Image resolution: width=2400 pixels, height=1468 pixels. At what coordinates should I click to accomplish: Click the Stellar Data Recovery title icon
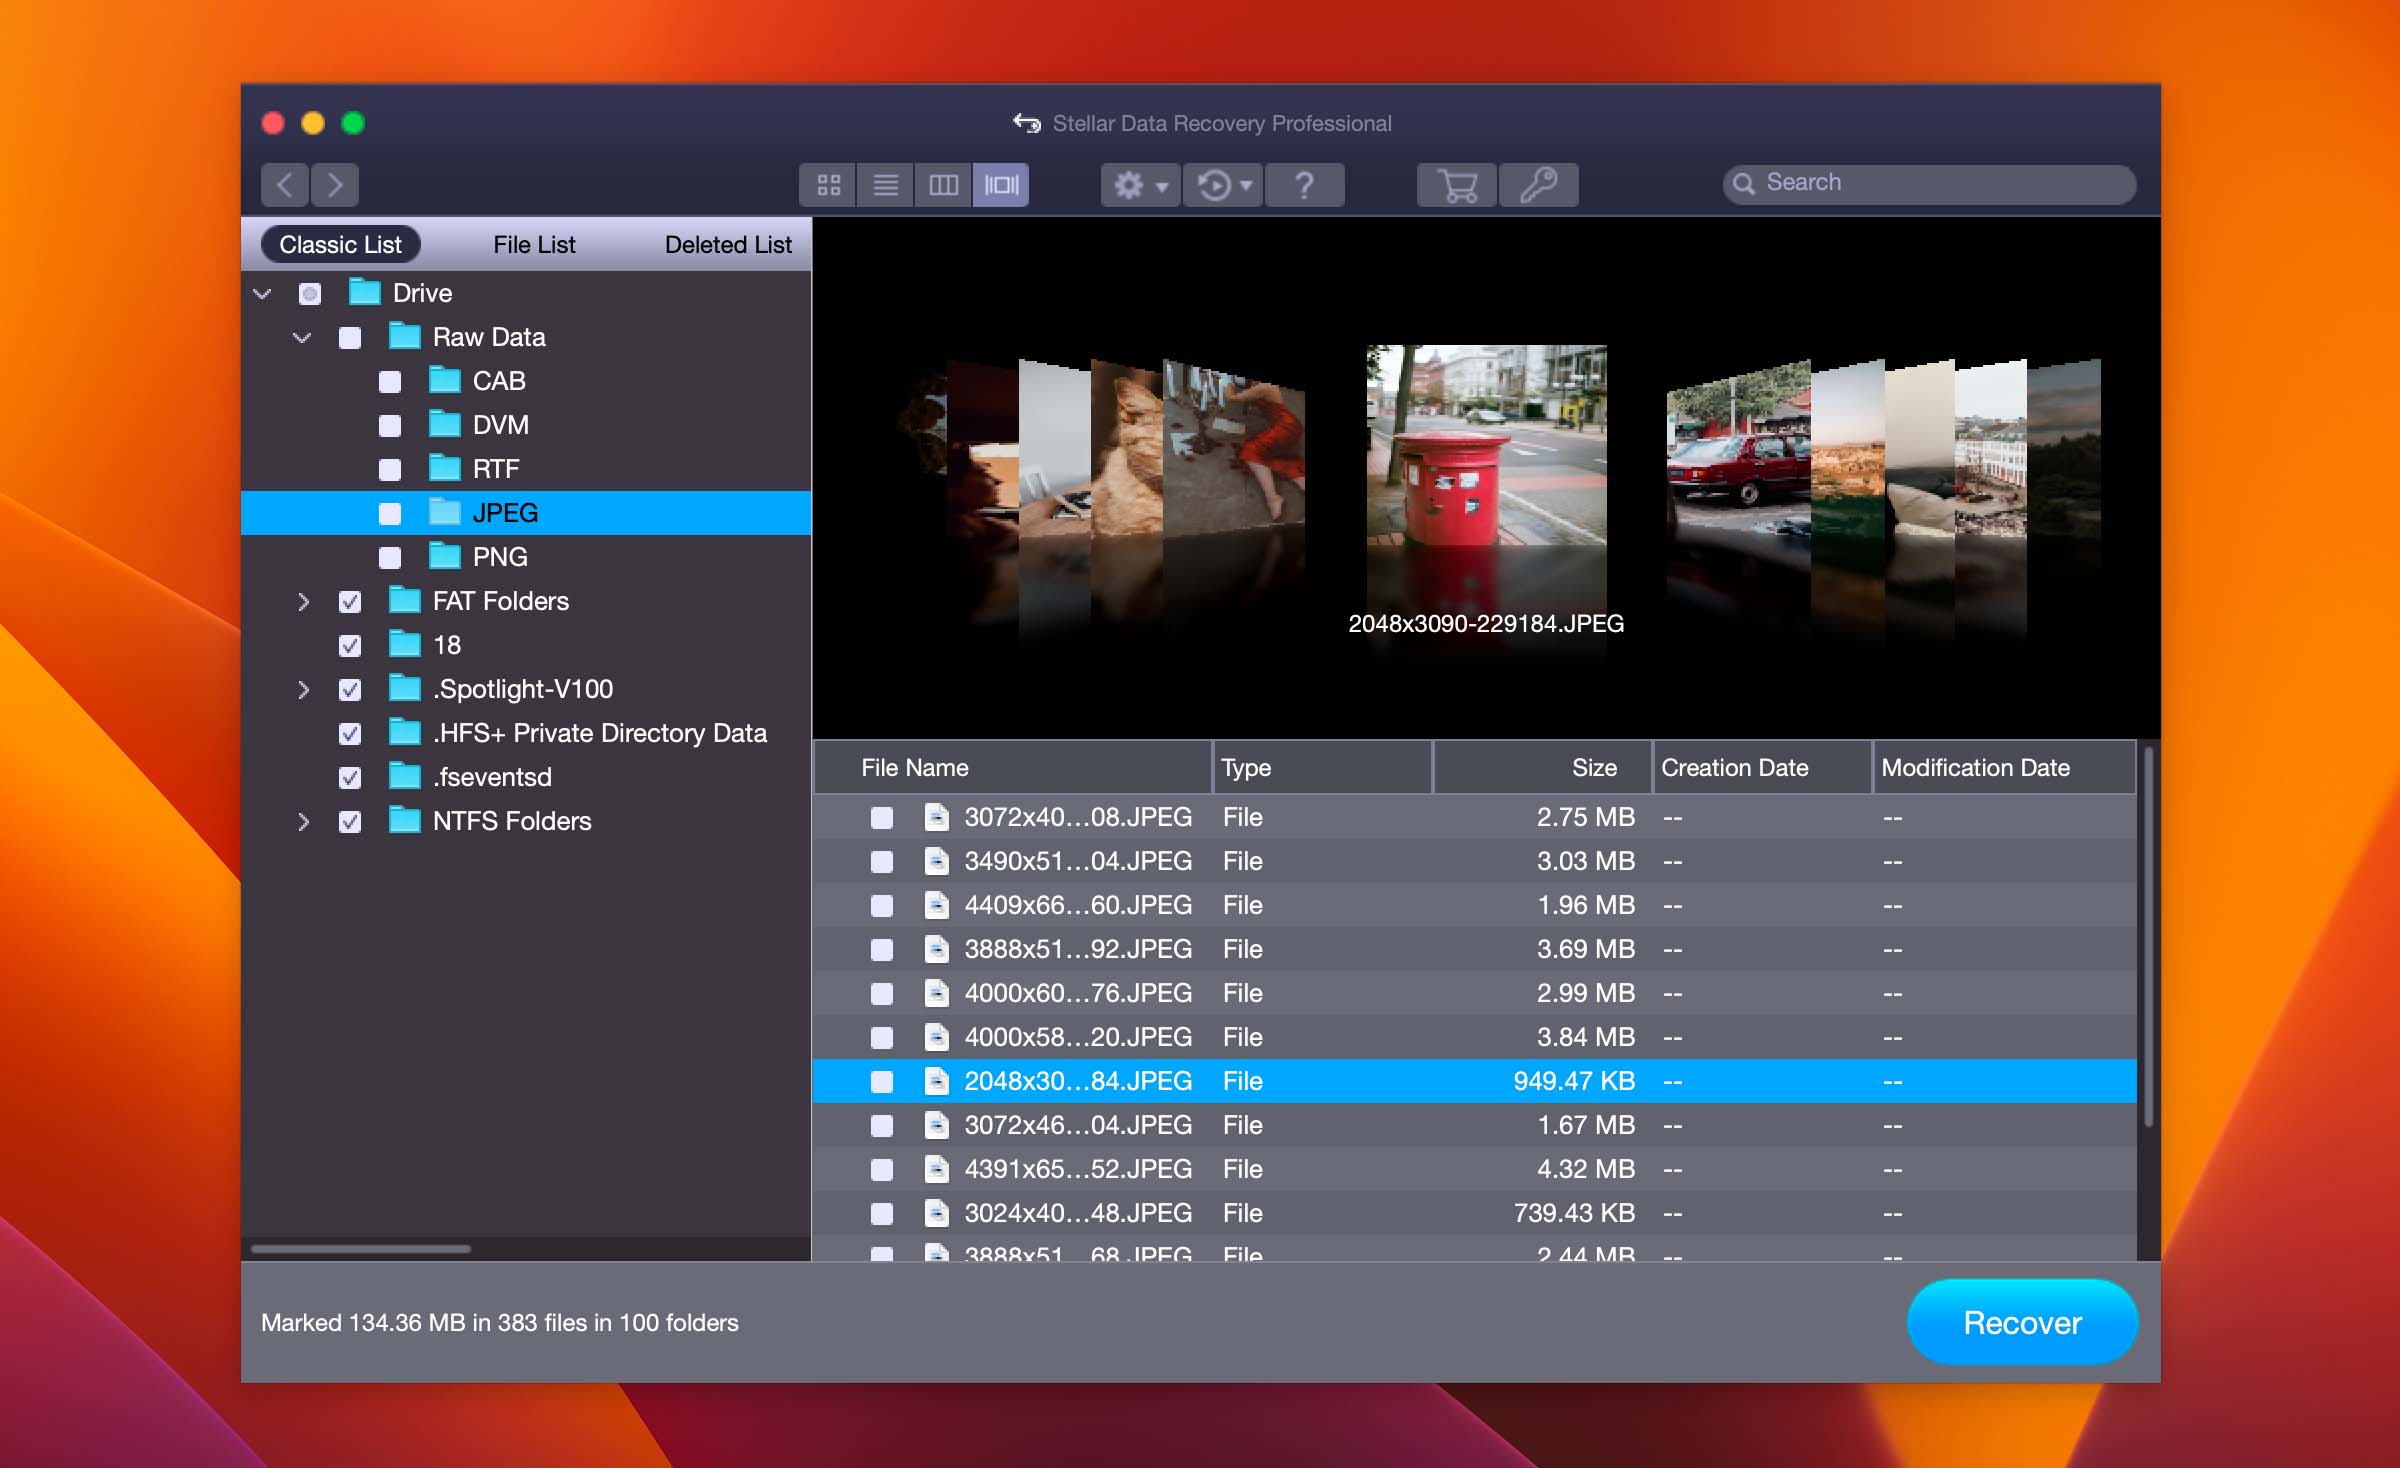(1027, 123)
